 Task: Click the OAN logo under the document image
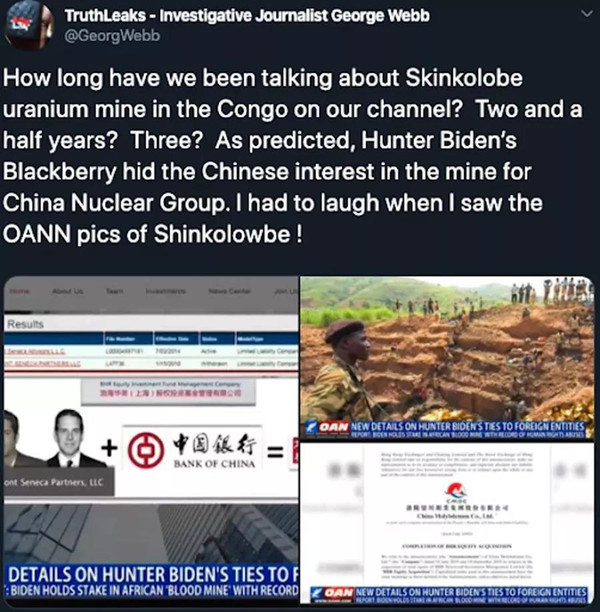pos(333,594)
